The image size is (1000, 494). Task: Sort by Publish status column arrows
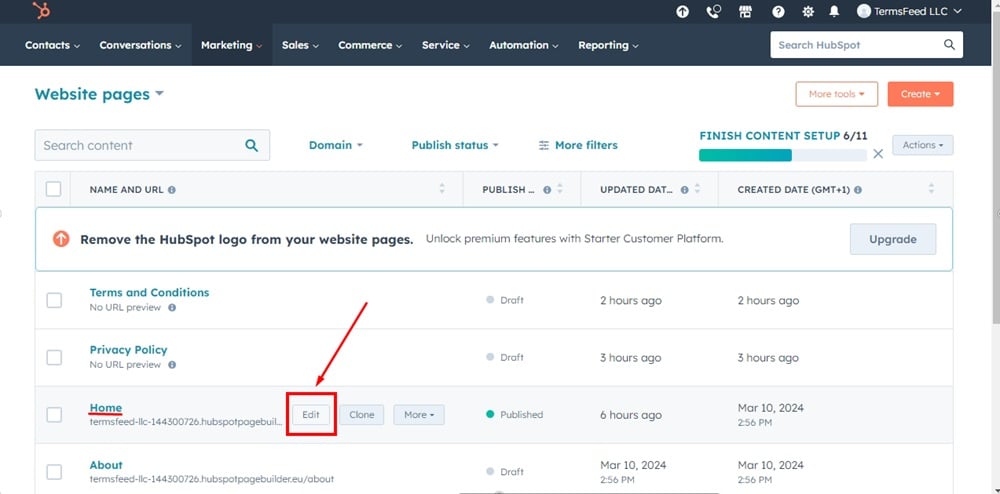click(560, 189)
